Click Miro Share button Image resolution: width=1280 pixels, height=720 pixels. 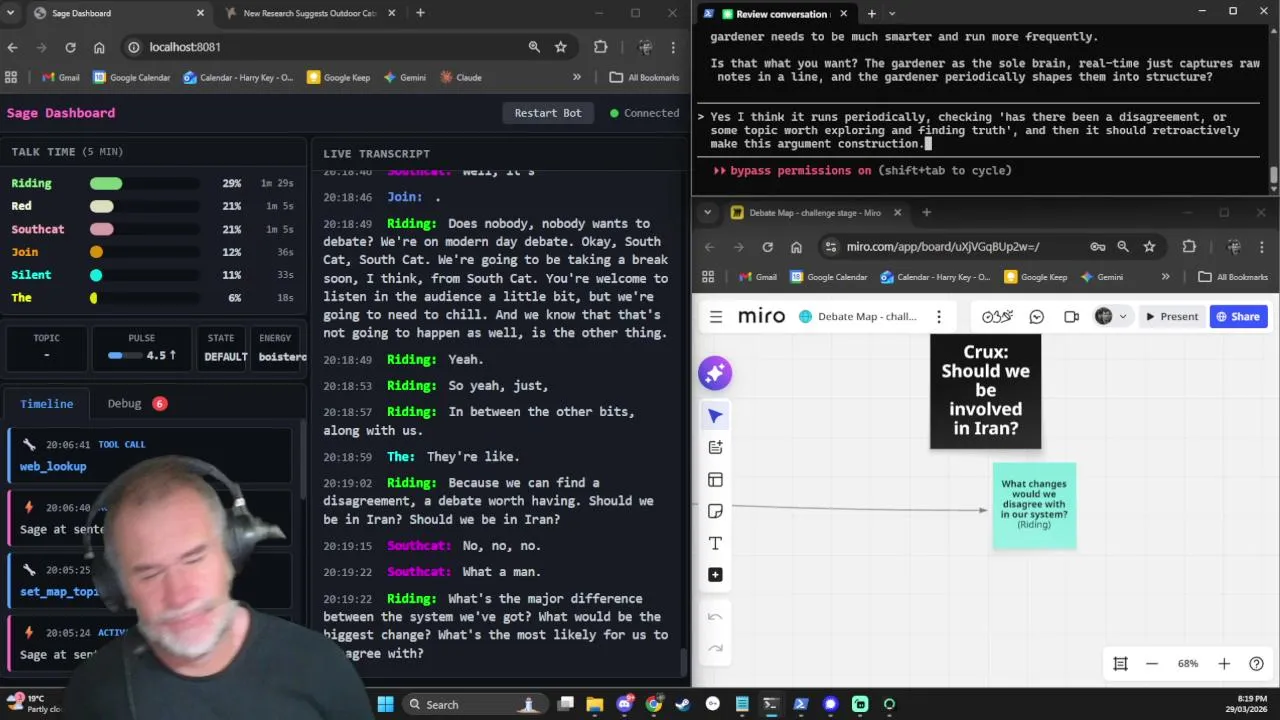click(1238, 316)
